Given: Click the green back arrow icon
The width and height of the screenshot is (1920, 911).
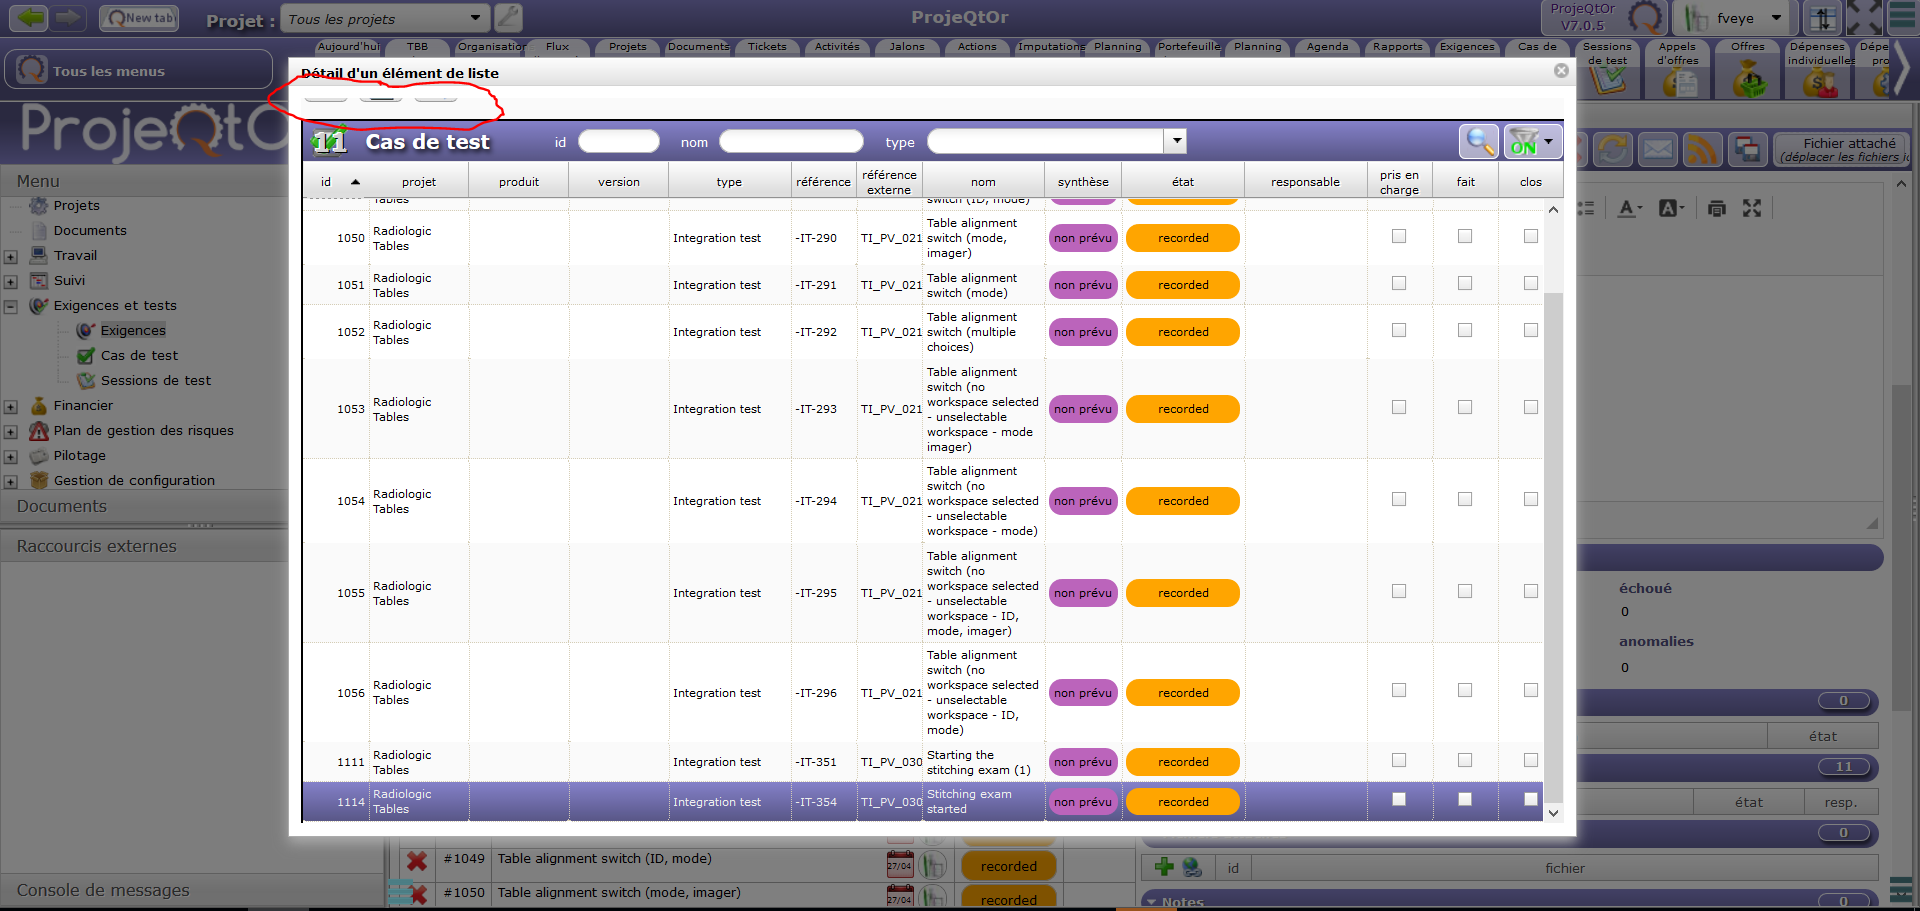Looking at the screenshot, I should click(30, 18).
